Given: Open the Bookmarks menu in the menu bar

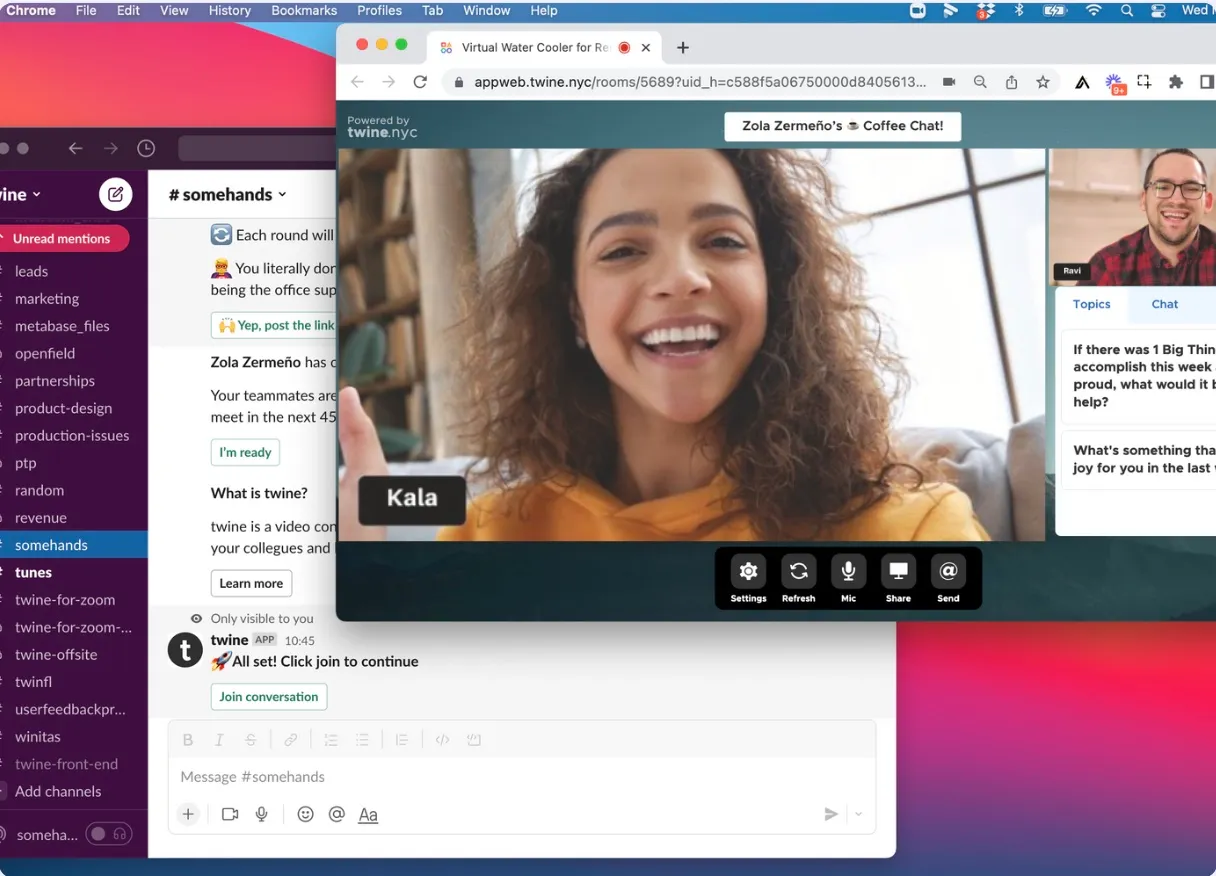Looking at the screenshot, I should (x=304, y=10).
